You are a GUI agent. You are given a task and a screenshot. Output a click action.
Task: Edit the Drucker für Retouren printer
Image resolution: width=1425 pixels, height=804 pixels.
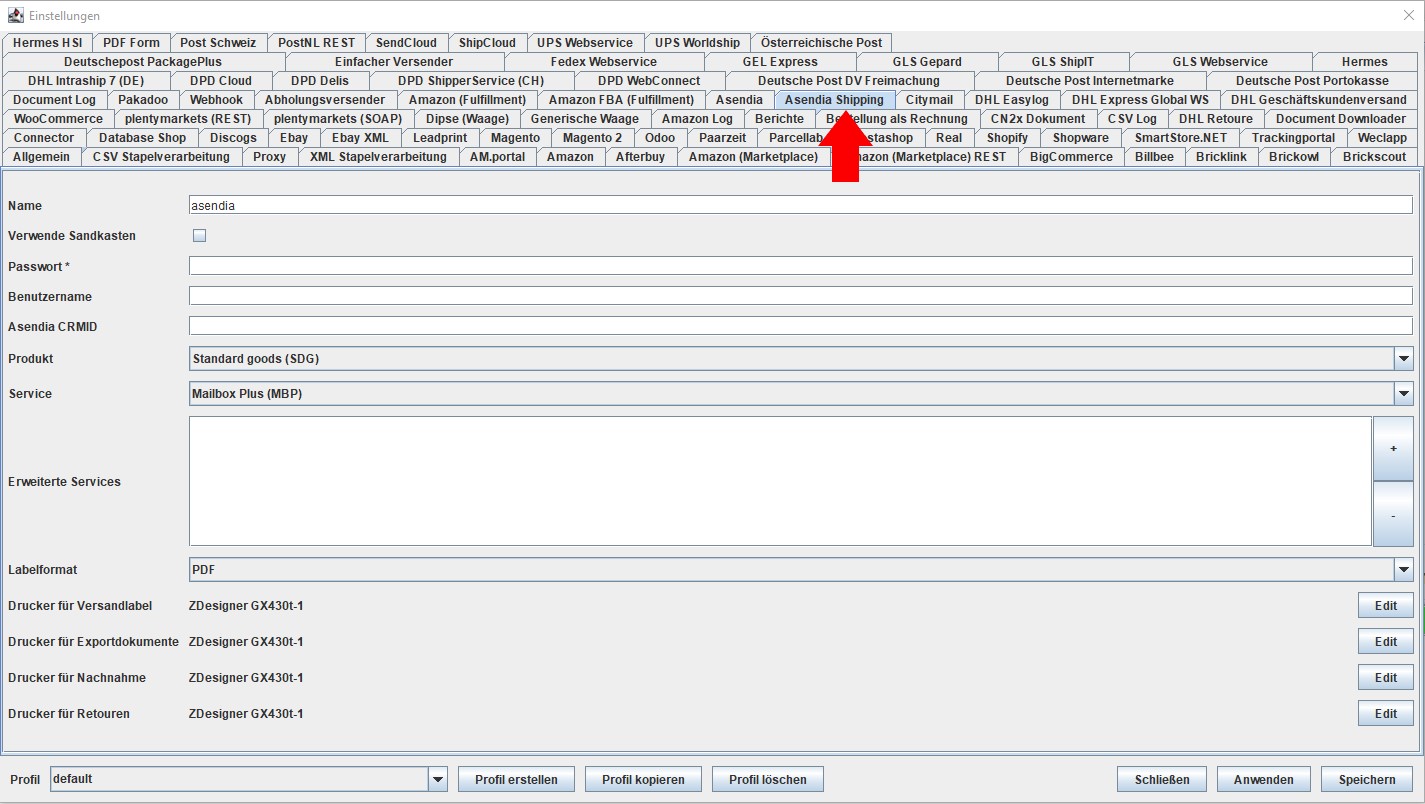(x=1385, y=714)
